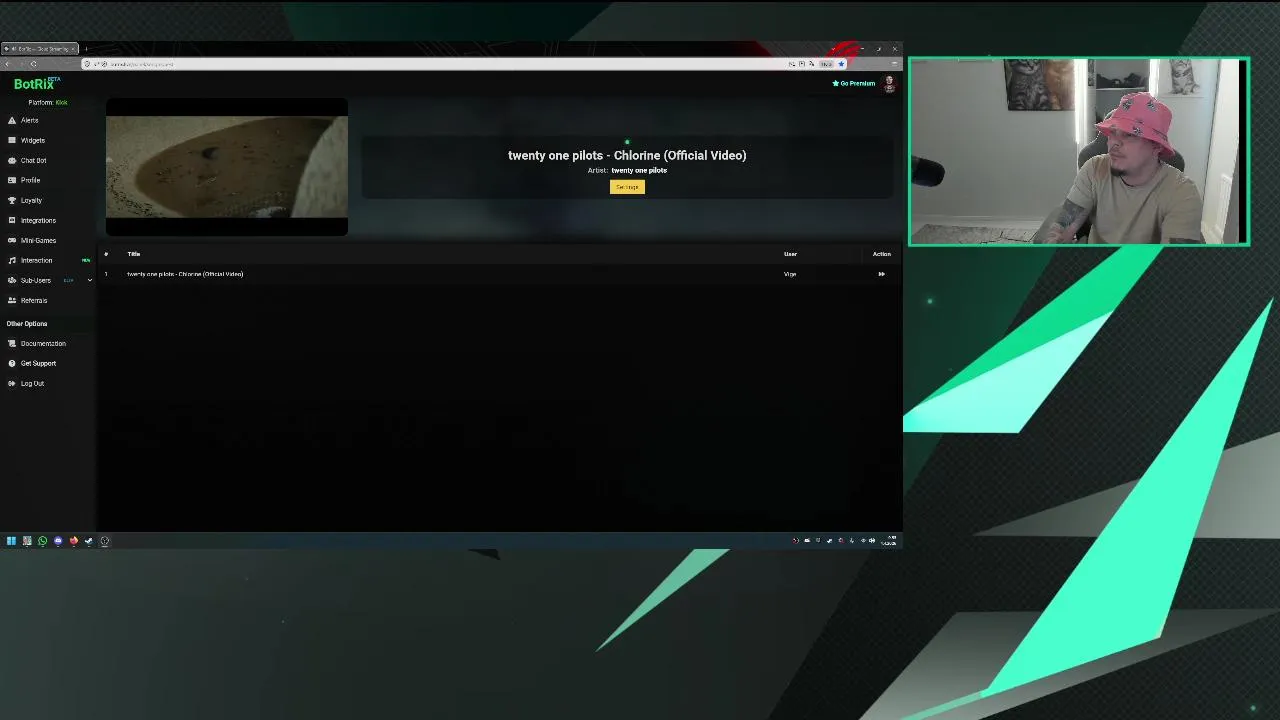Image resolution: width=1280 pixels, height=720 pixels.
Task: Open Mini-Games gamepad icon
Action: [x=12, y=240]
